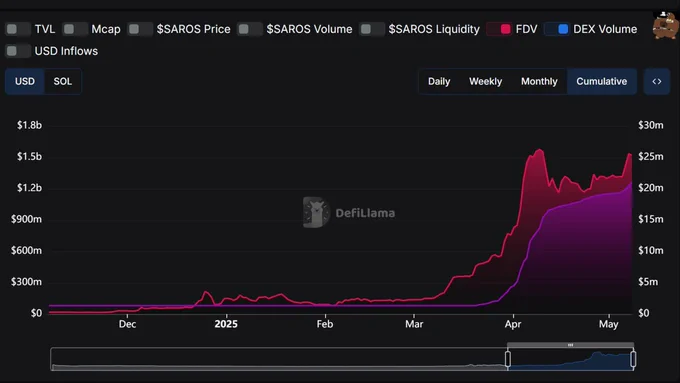Click the embed code icon button
This screenshot has width=680, height=383.
[x=657, y=82]
